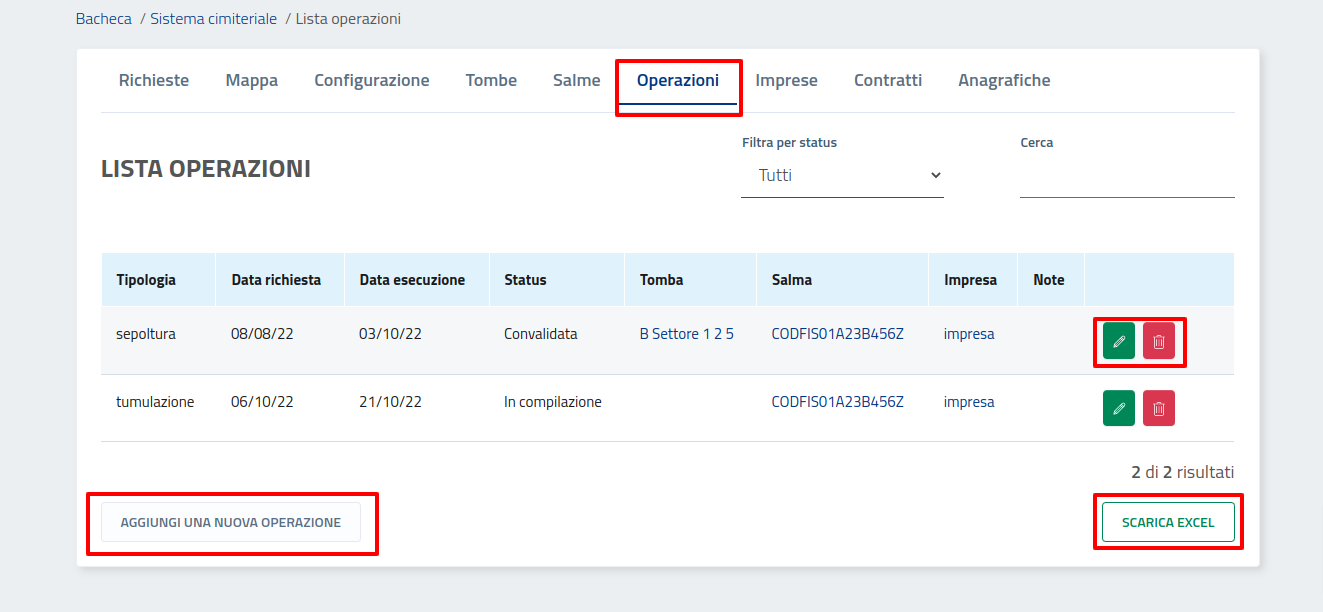Go to the Configurazione tab
1323x612 pixels.
[x=372, y=81]
